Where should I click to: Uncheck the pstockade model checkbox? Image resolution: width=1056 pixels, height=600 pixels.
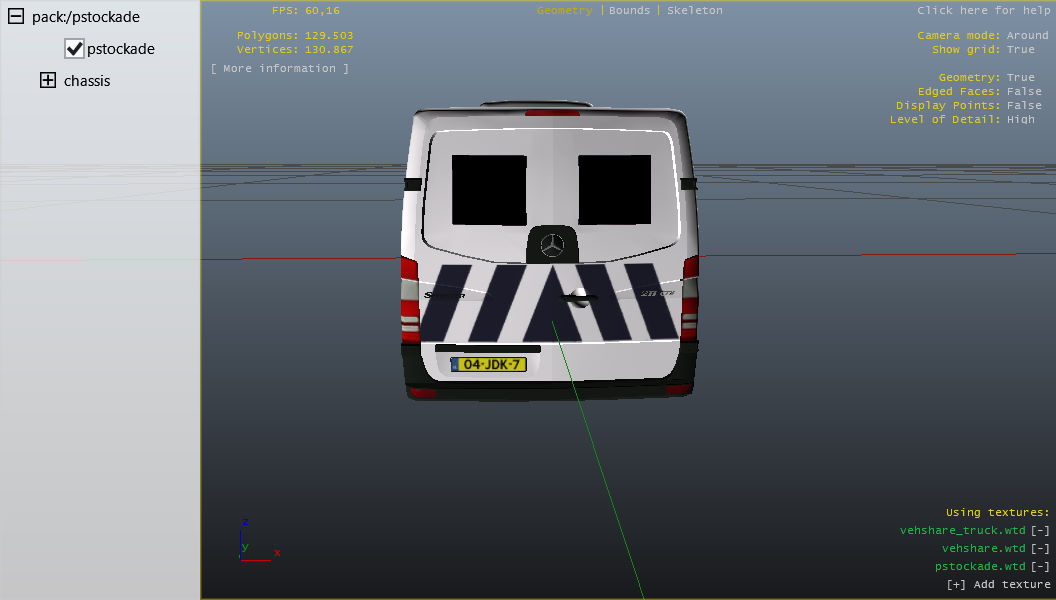click(x=74, y=49)
